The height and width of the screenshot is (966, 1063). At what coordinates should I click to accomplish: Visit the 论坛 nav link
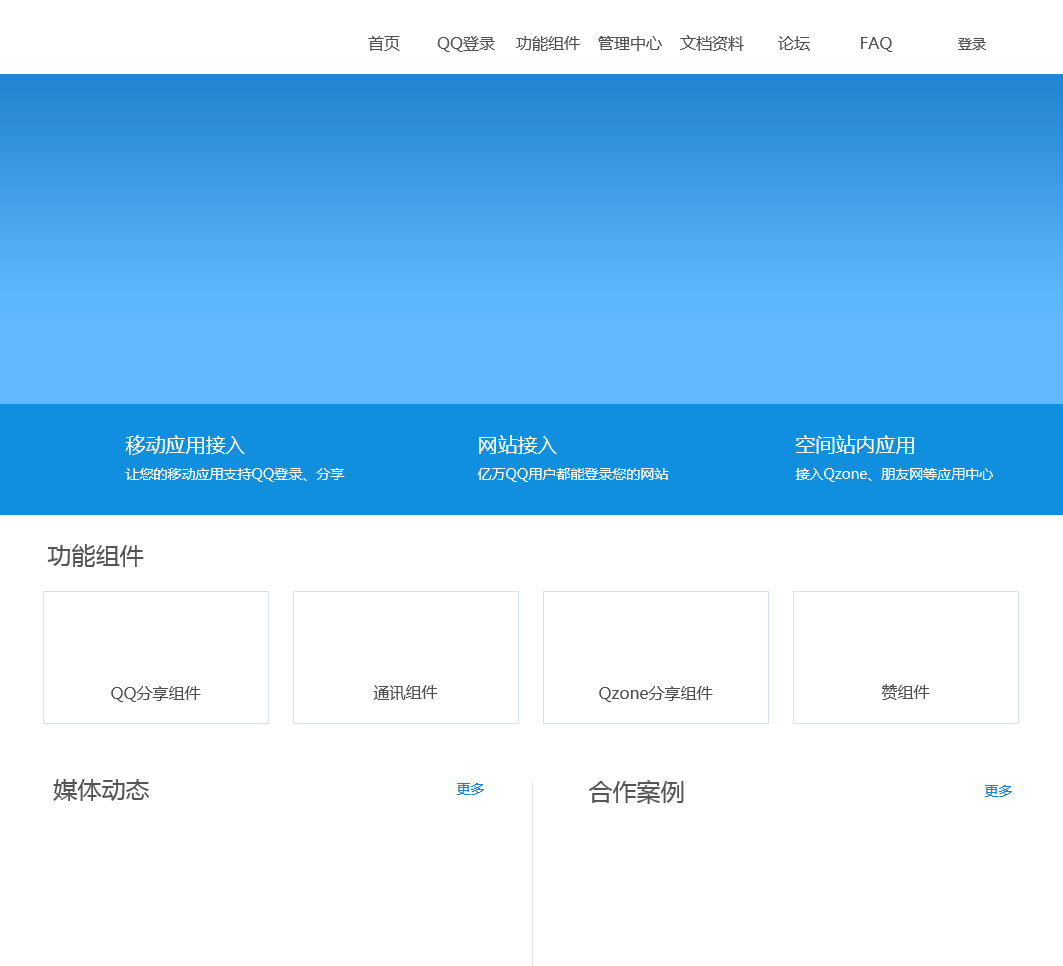click(794, 43)
